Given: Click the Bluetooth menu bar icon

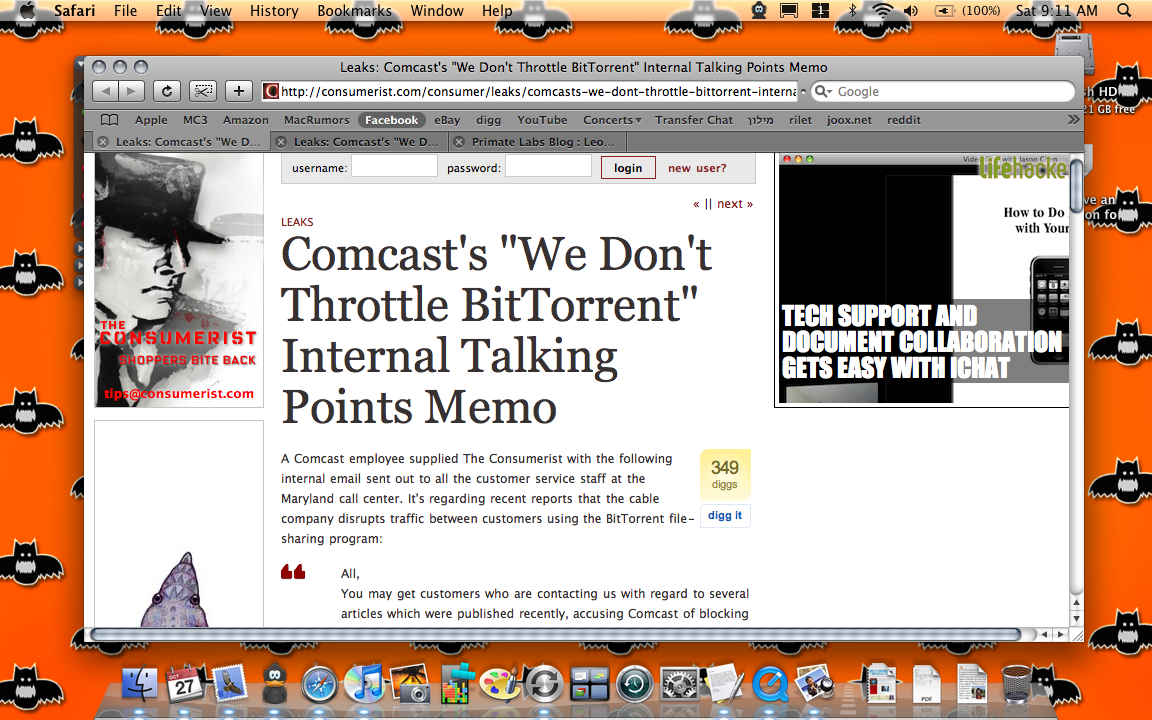Looking at the screenshot, I should point(852,10).
